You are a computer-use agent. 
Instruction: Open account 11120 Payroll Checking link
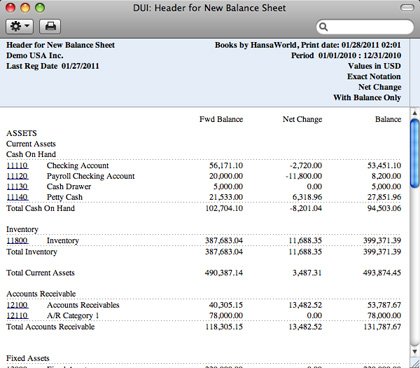(17, 176)
